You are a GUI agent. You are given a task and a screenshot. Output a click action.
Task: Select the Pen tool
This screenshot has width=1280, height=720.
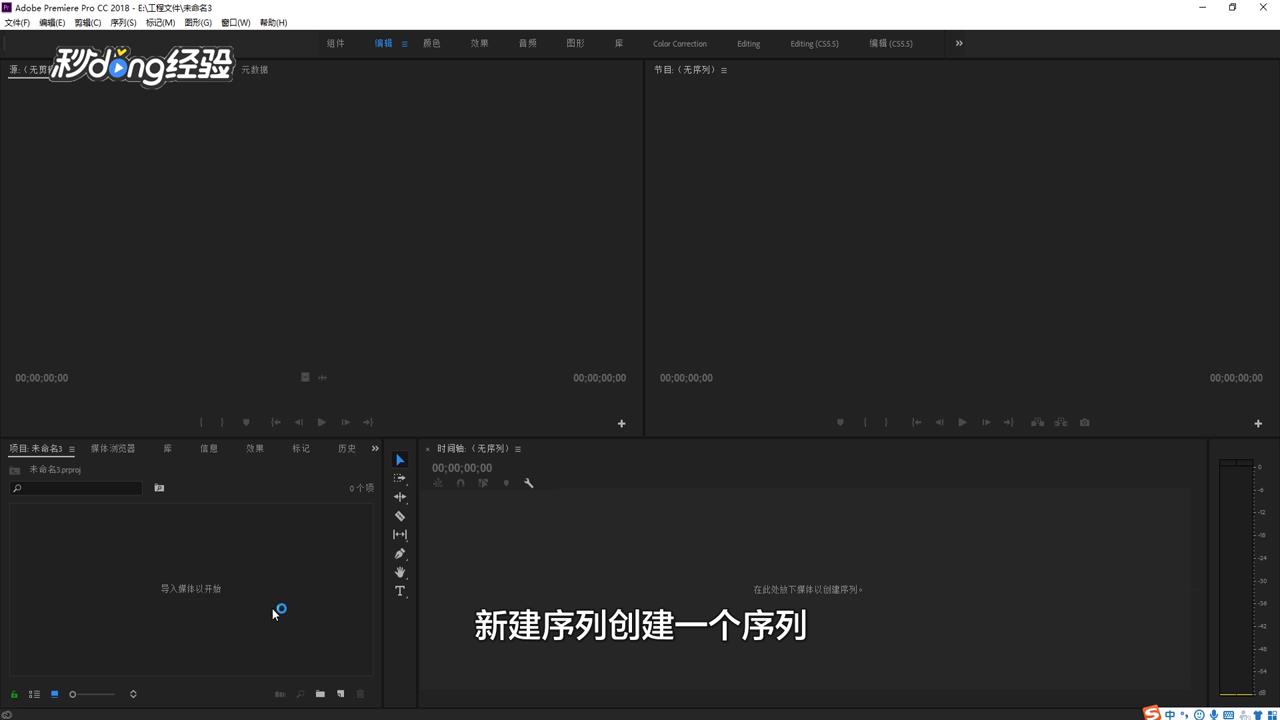(400, 554)
